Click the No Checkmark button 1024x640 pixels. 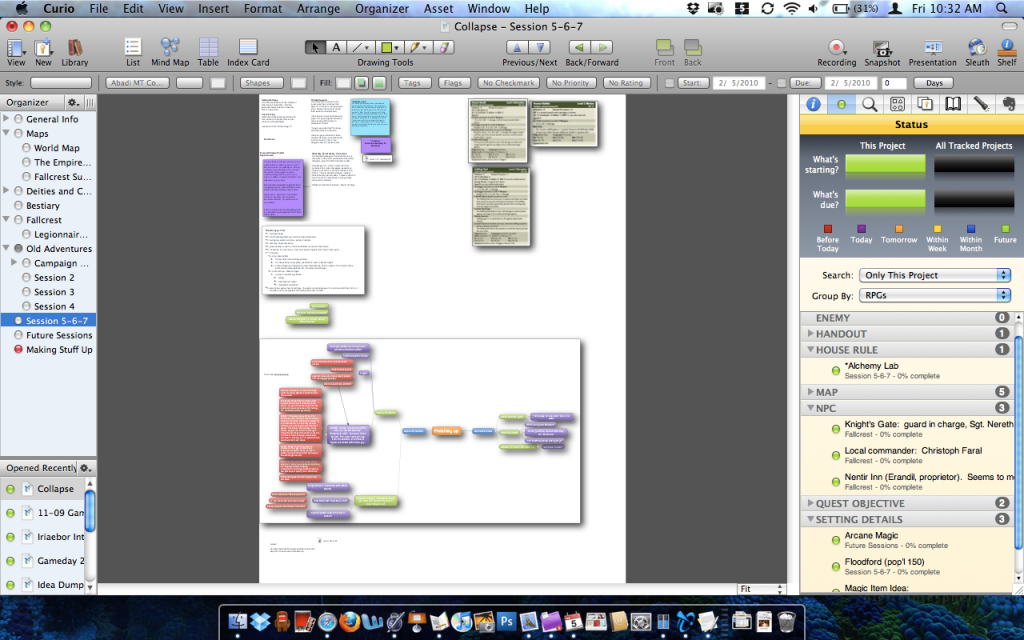(509, 83)
